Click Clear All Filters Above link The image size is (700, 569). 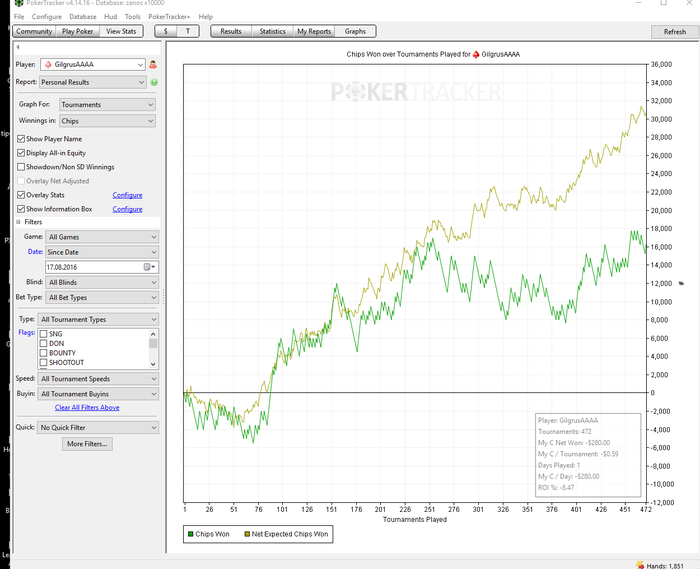[x=87, y=408]
